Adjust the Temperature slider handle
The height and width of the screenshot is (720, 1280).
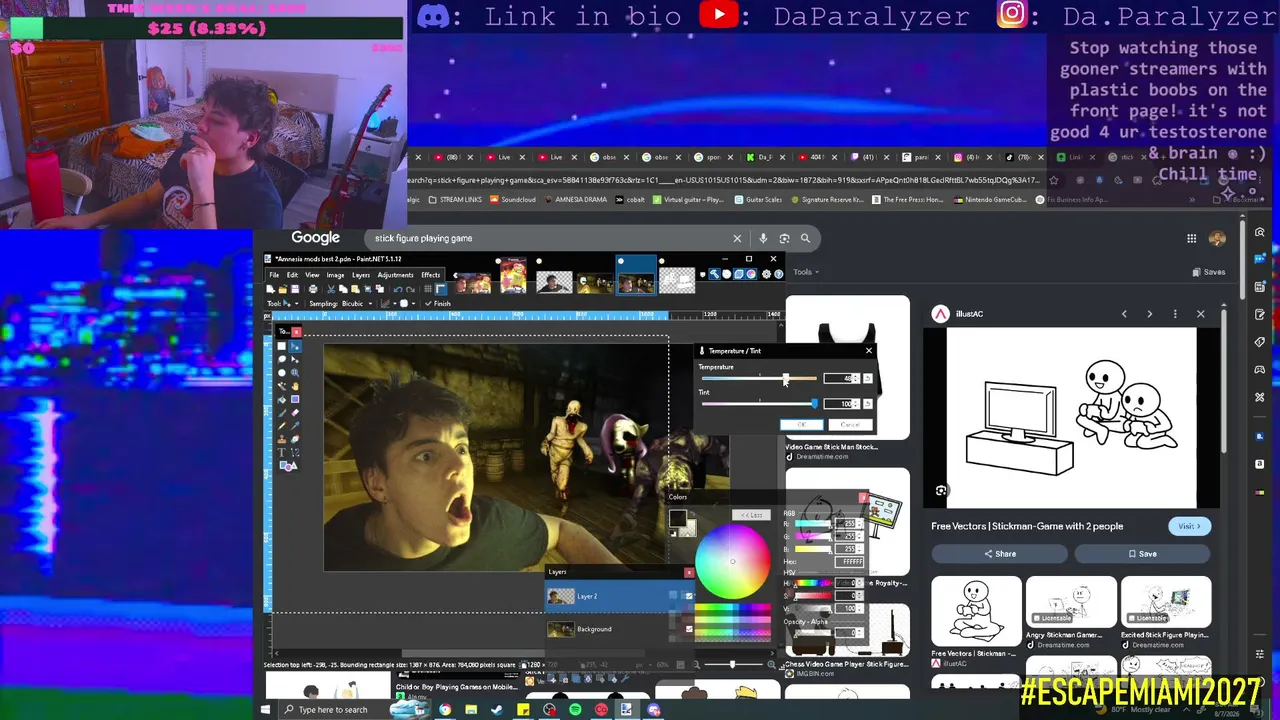[786, 378]
